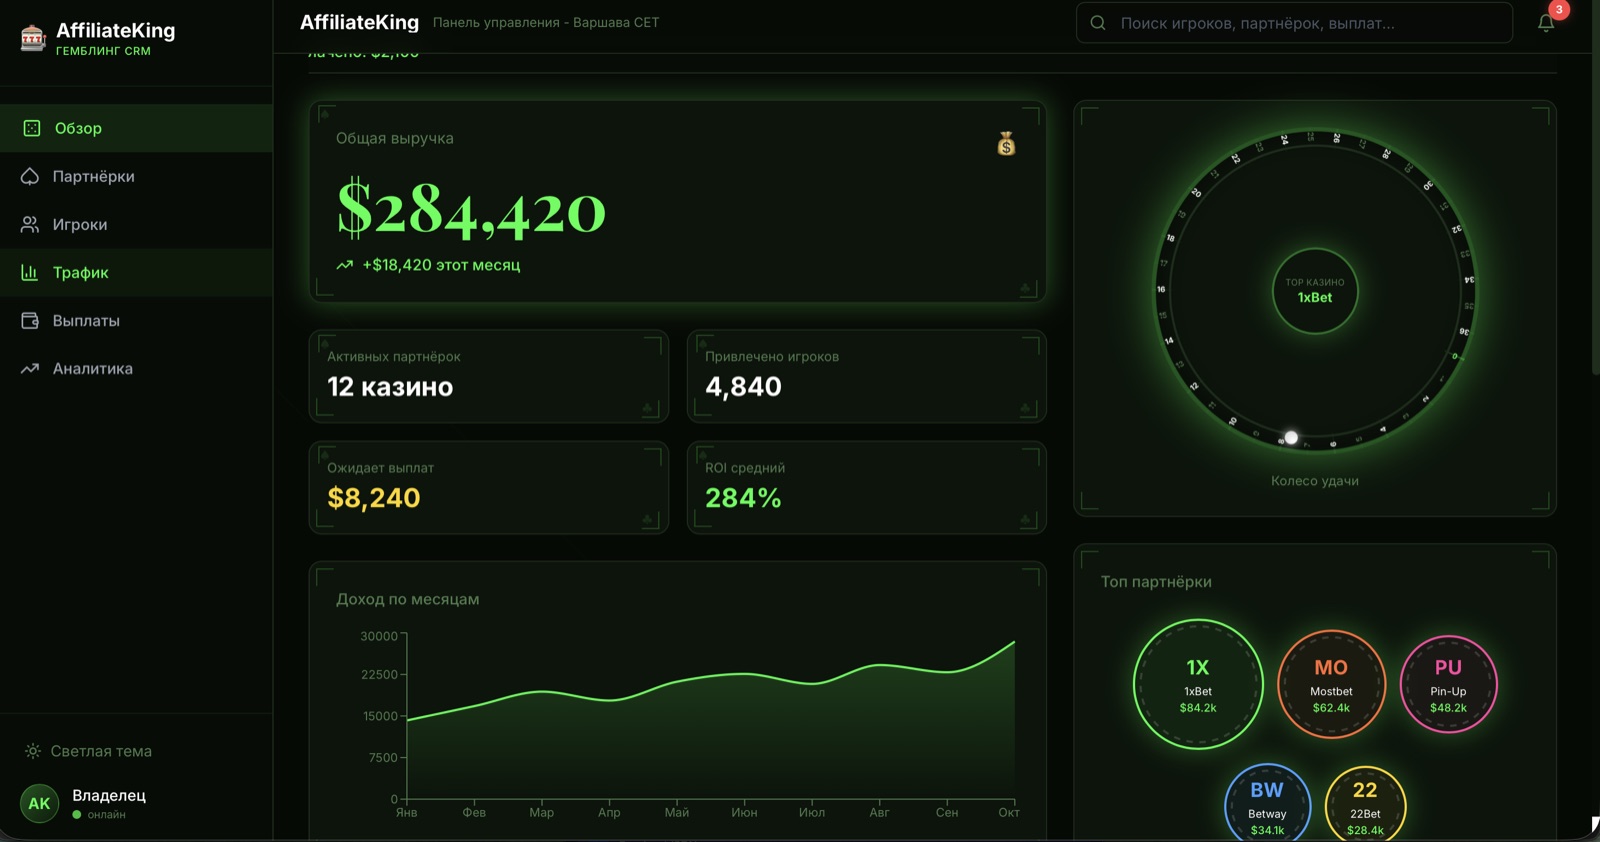Click the $284,420 total revenue value
Image resolution: width=1600 pixels, height=842 pixels.
coord(471,209)
